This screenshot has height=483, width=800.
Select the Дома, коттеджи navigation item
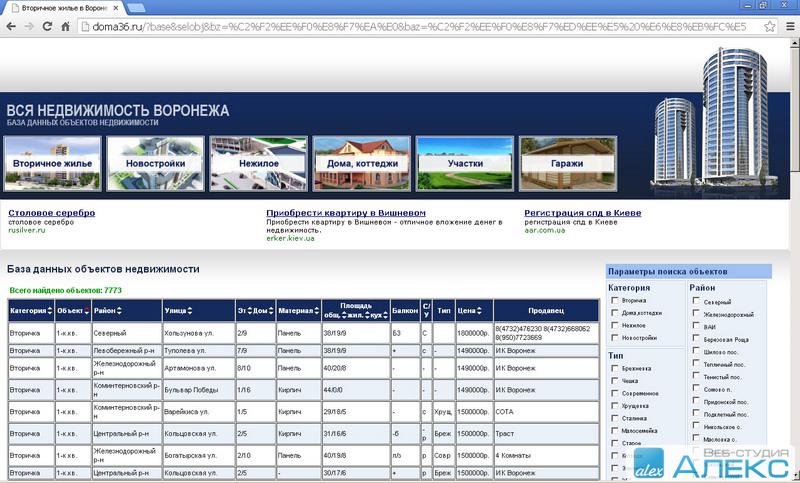(x=361, y=163)
